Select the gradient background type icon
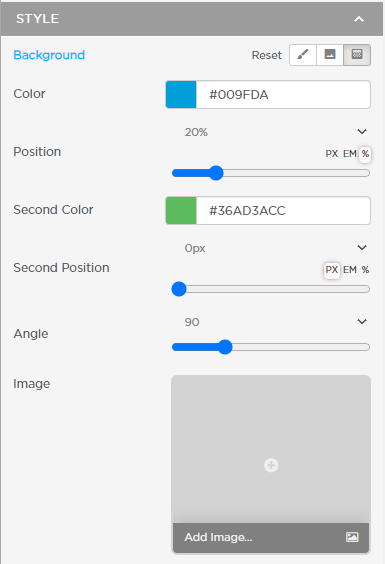 pyautogui.click(x=357, y=55)
